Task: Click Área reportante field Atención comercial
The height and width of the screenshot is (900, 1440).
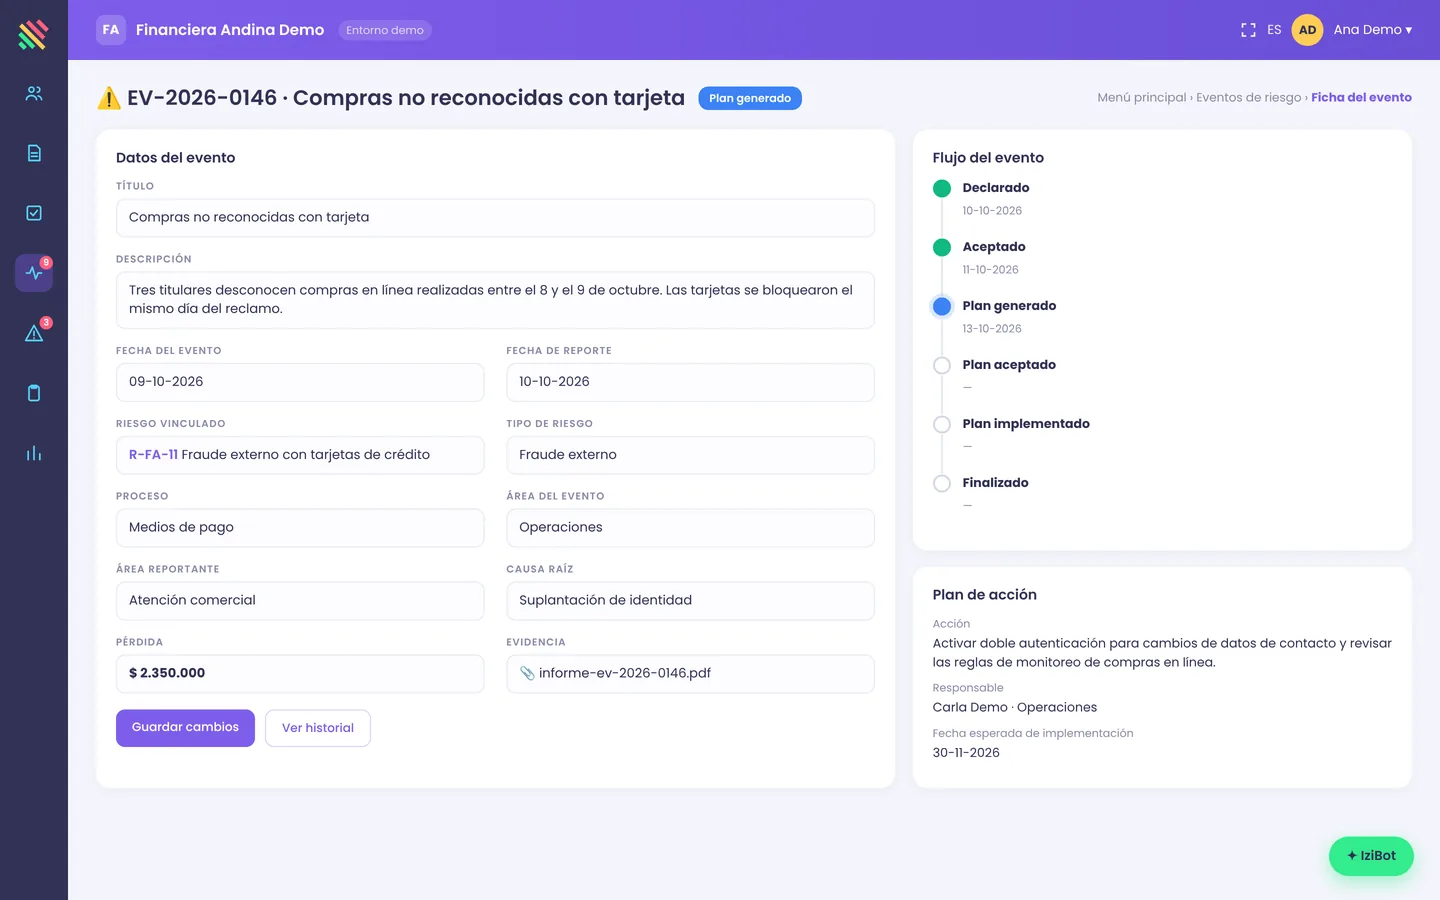Action: pyautogui.click(x=300, y=601)
